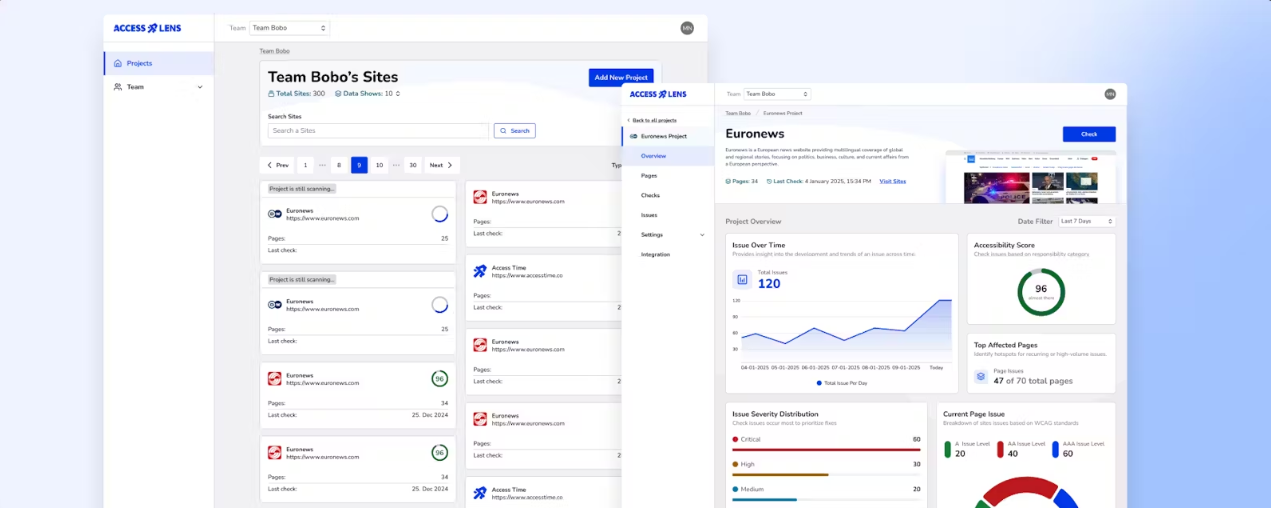Select current page 9 in pagination
Image resolution: width=1271 pixels, height=508 pixels.
(359, 165)
